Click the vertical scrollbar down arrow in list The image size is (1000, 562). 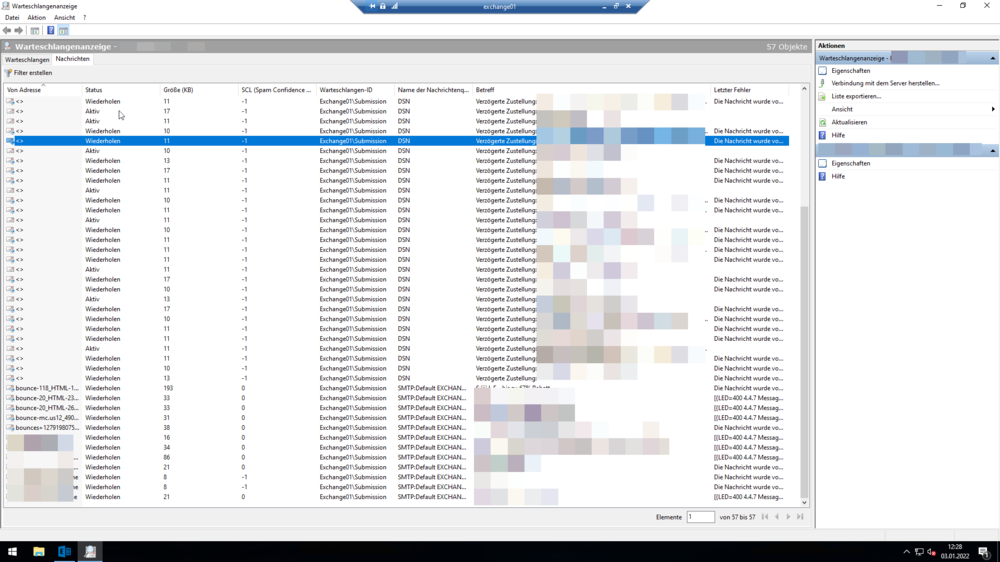(x=804, y=502)
